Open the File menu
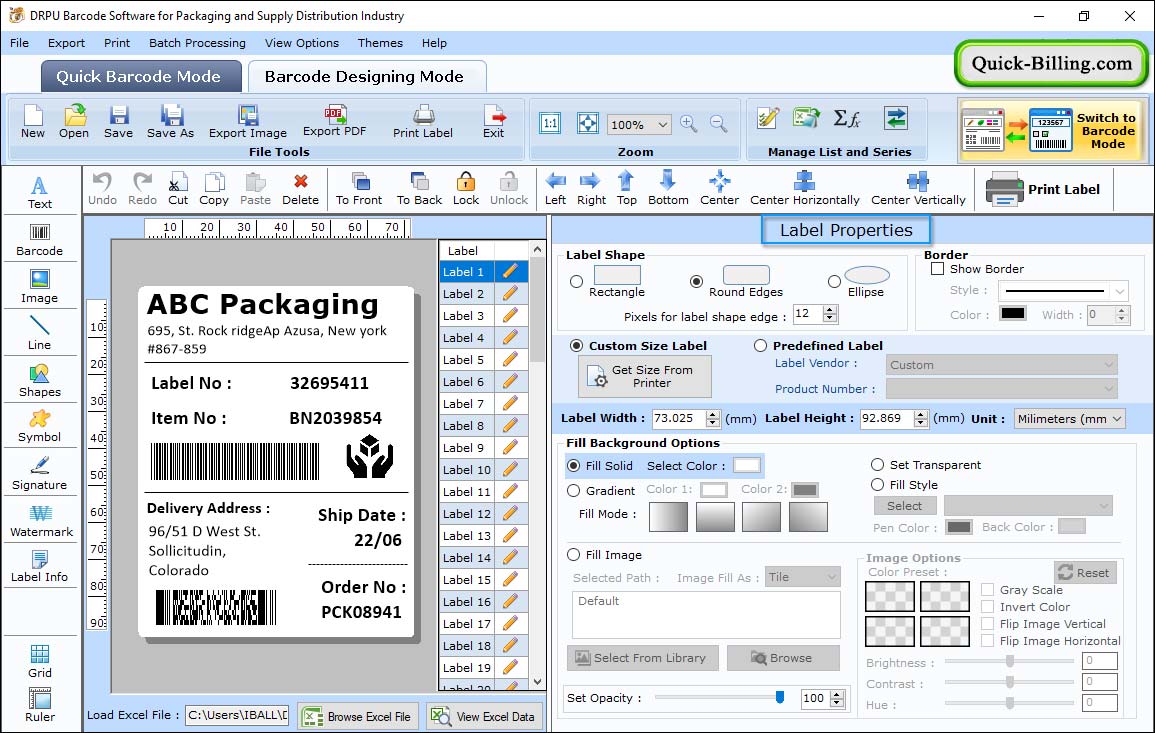The height and width of the screenshot is (733, 1155). [19, 43]
